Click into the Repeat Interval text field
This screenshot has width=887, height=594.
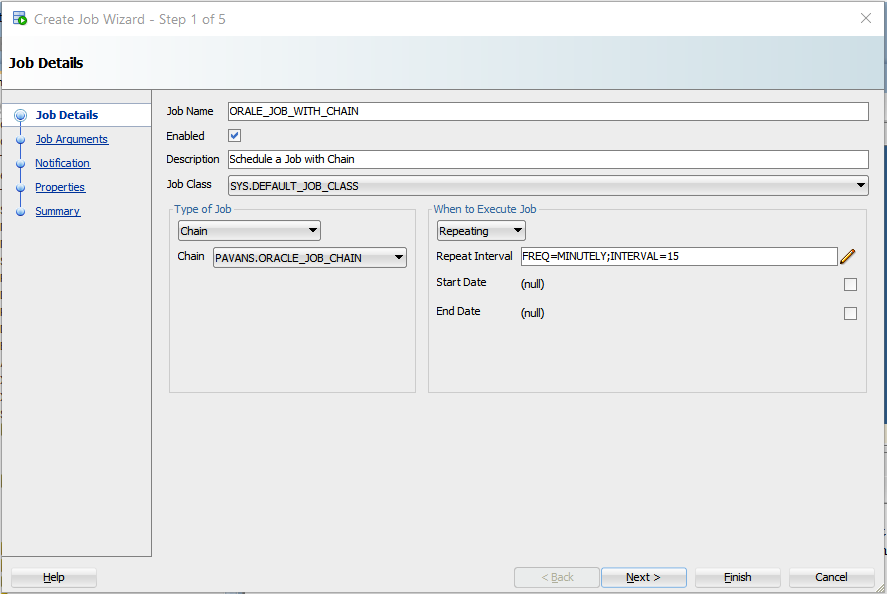tap(679, 256)
